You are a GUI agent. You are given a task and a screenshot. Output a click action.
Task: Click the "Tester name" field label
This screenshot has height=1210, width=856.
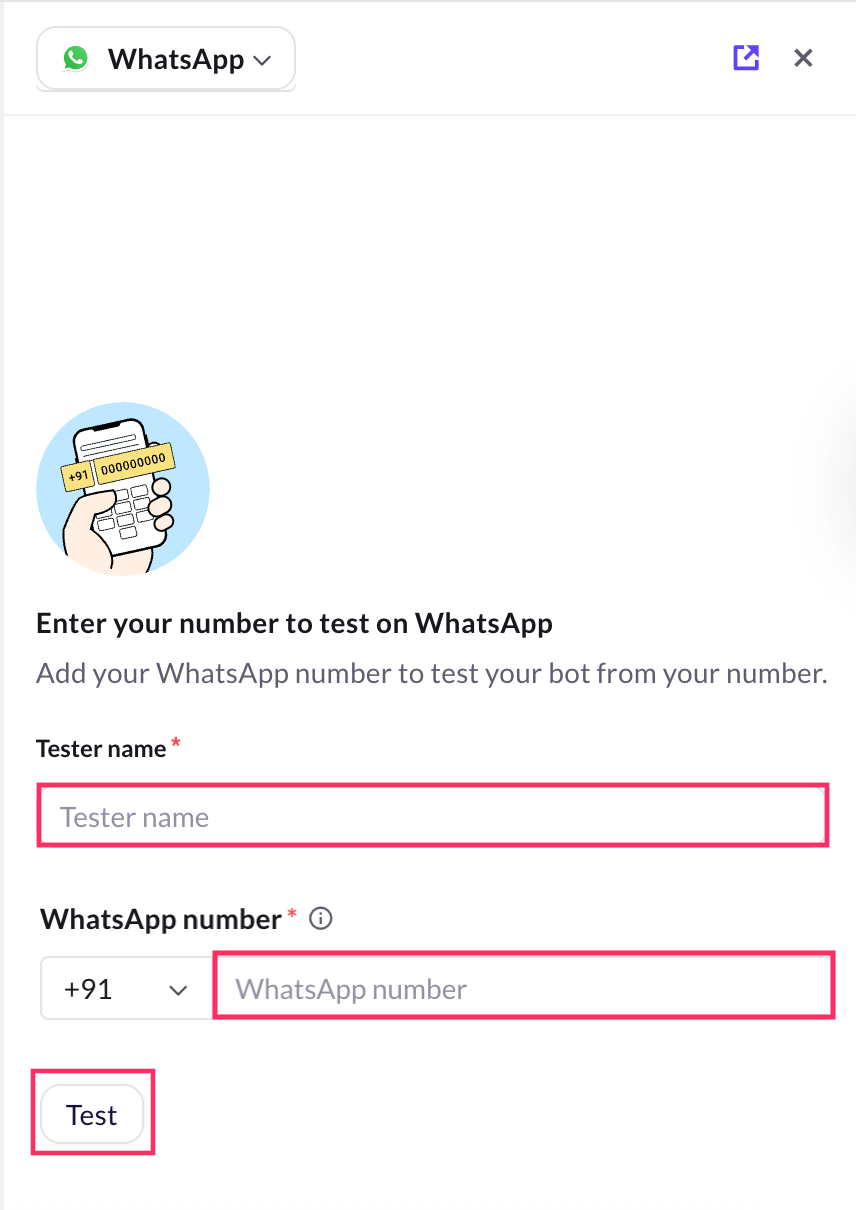101,748
